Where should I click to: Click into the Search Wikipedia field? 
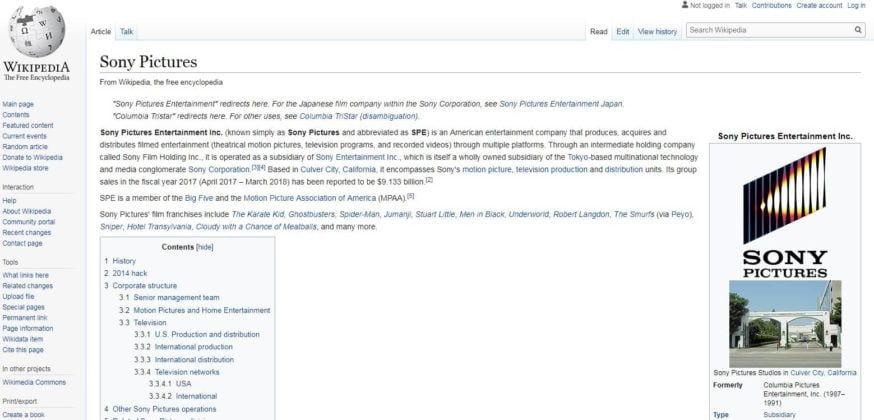768,31
